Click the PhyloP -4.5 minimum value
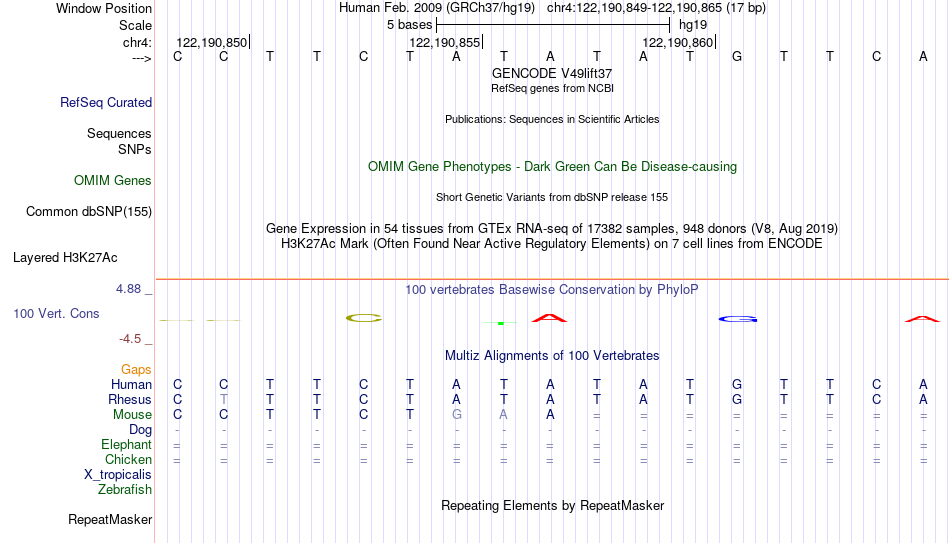Image resolution: width=950 pixels, height=543 pixels. [x=130, y=339]
